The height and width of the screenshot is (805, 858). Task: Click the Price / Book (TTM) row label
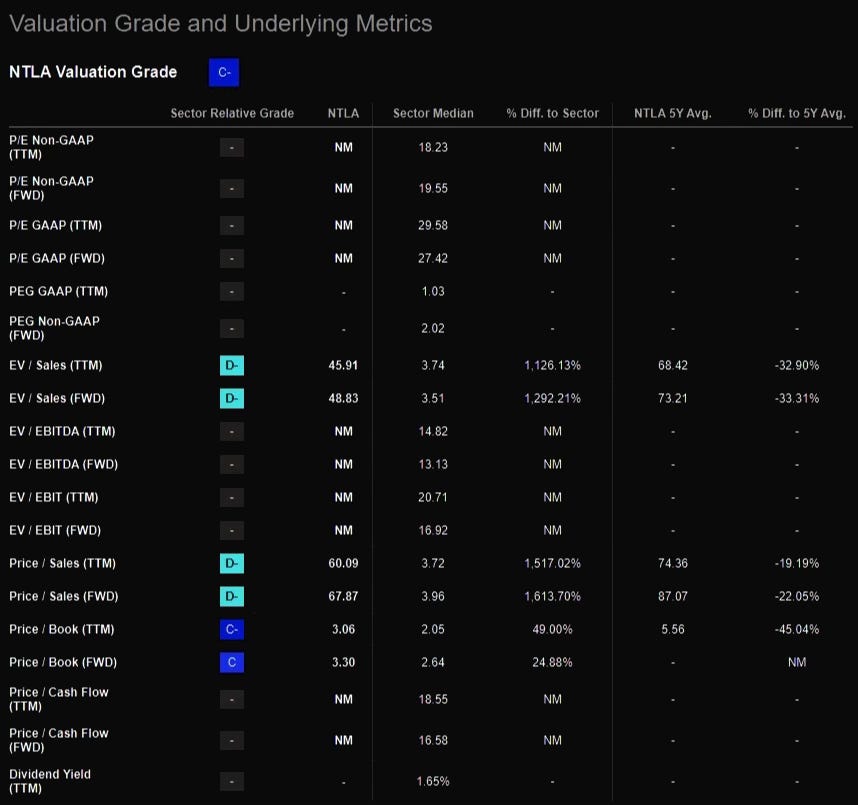[62, 629]
